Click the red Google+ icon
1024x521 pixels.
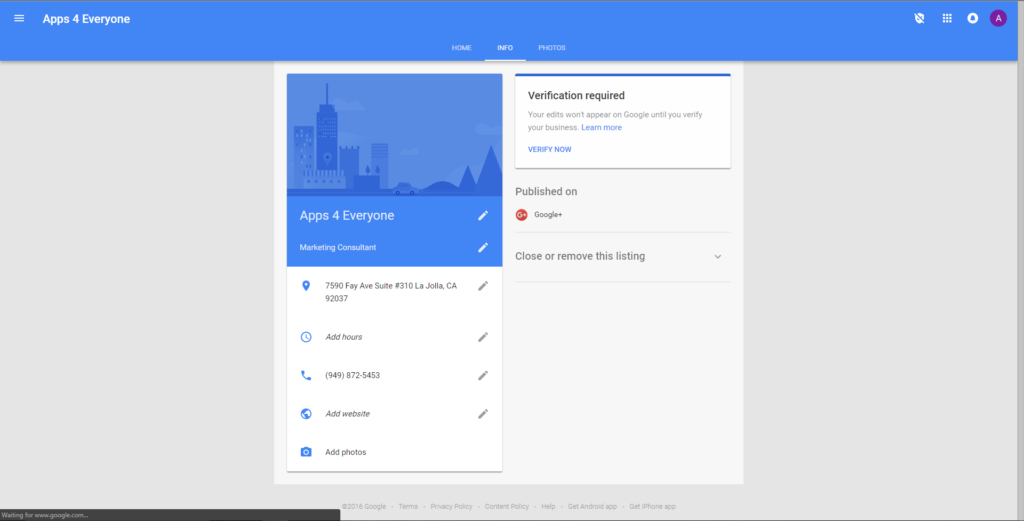click(521, 215)
